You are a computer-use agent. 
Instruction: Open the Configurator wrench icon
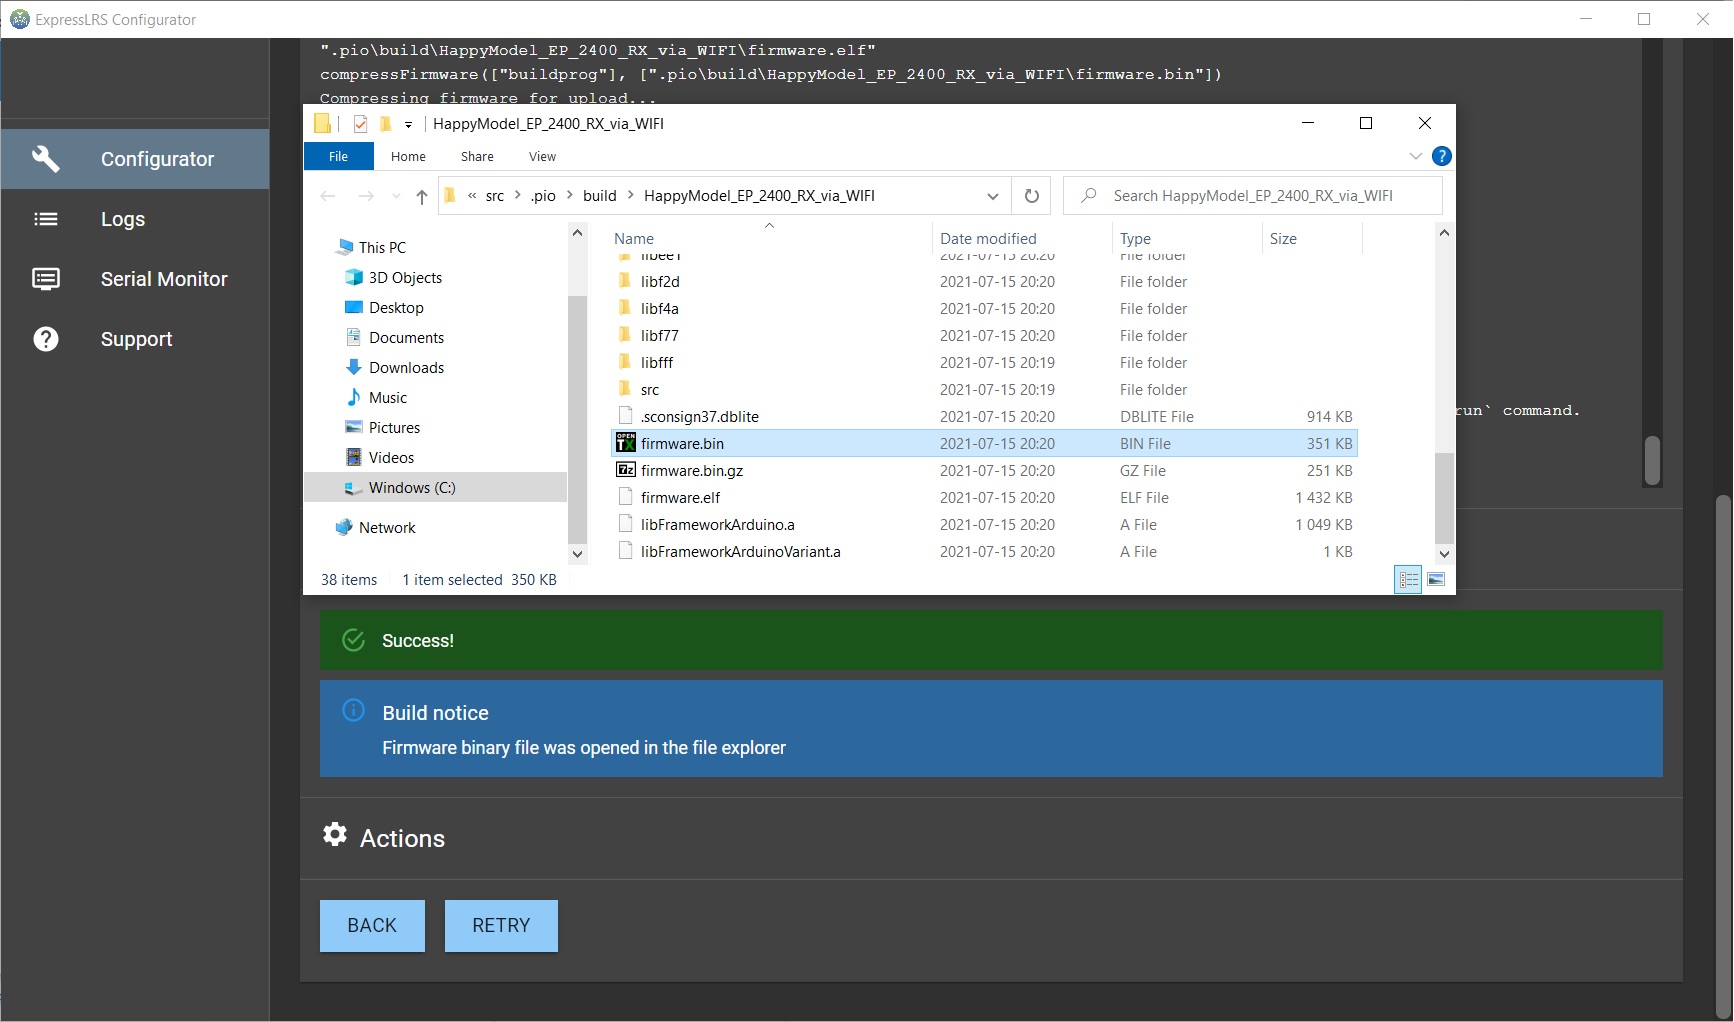[45, 158]
